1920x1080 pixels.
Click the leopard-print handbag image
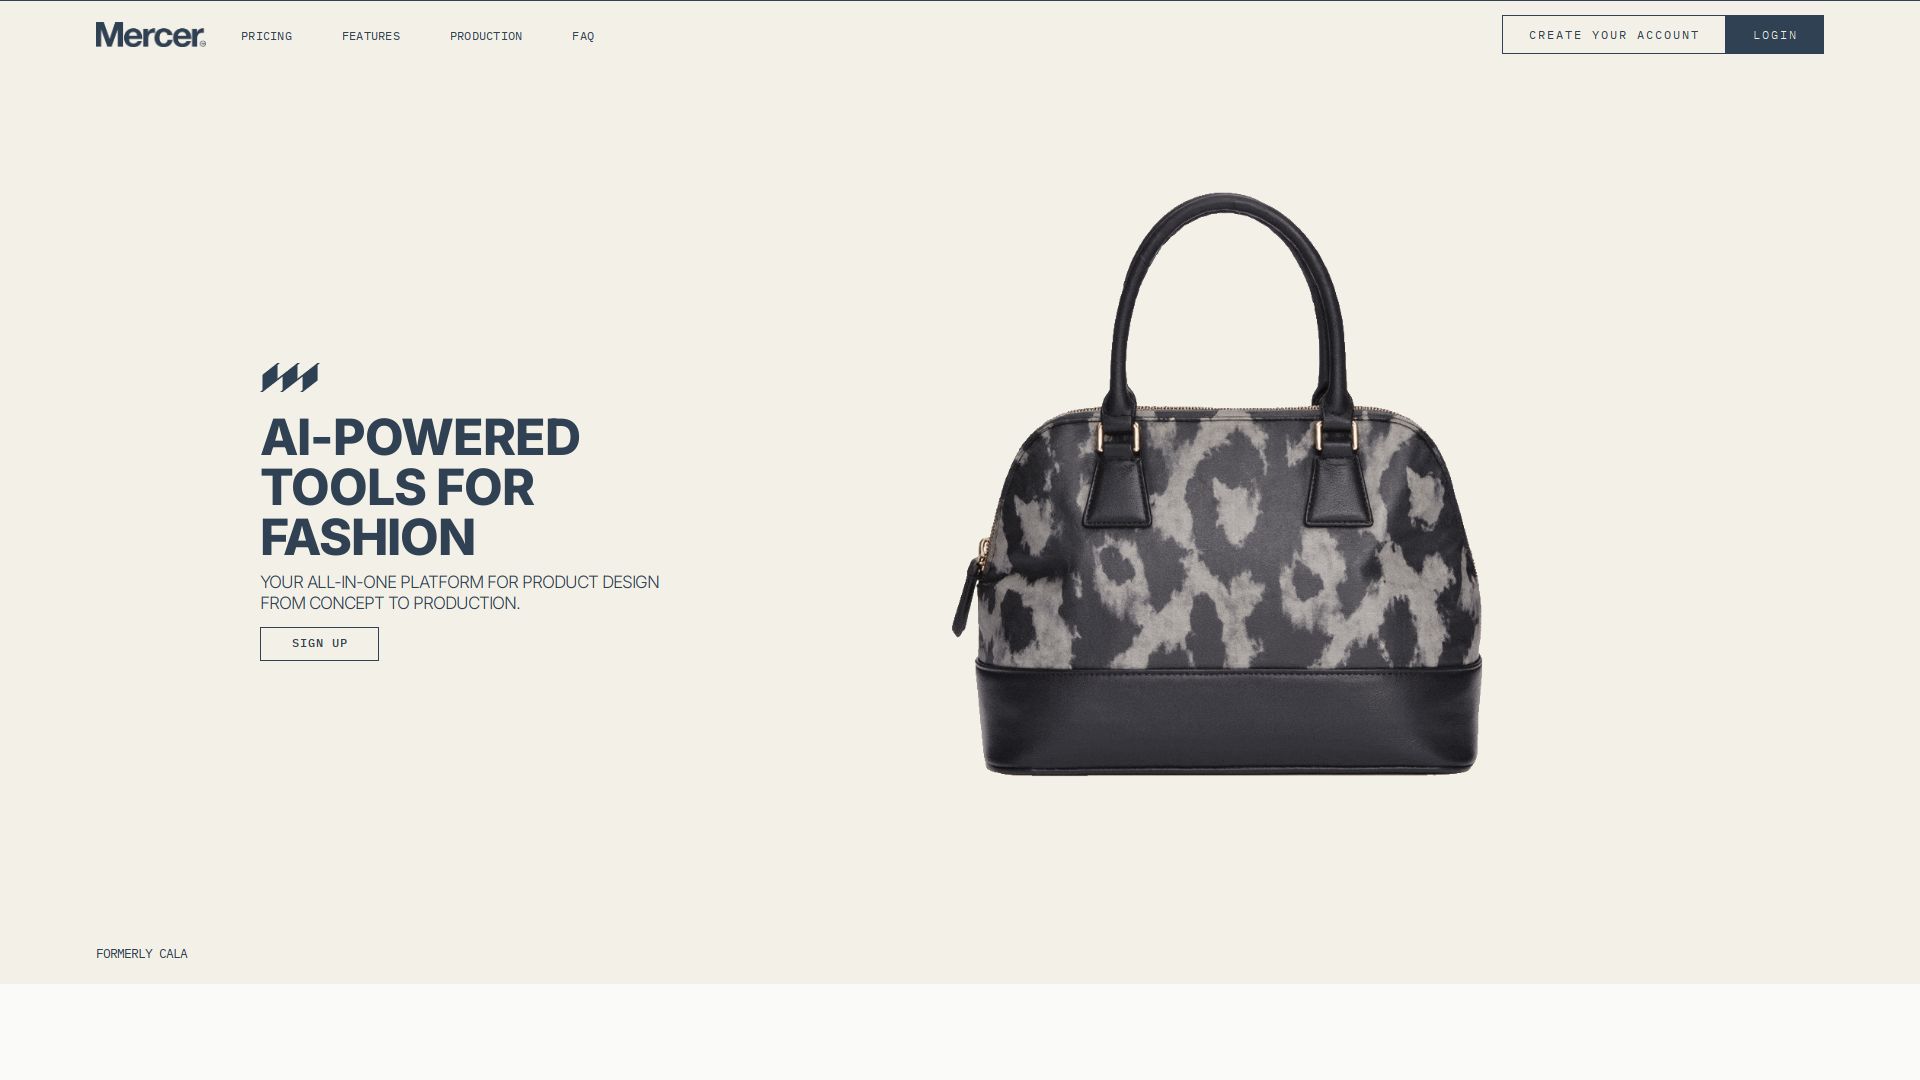pos(1217,484)
